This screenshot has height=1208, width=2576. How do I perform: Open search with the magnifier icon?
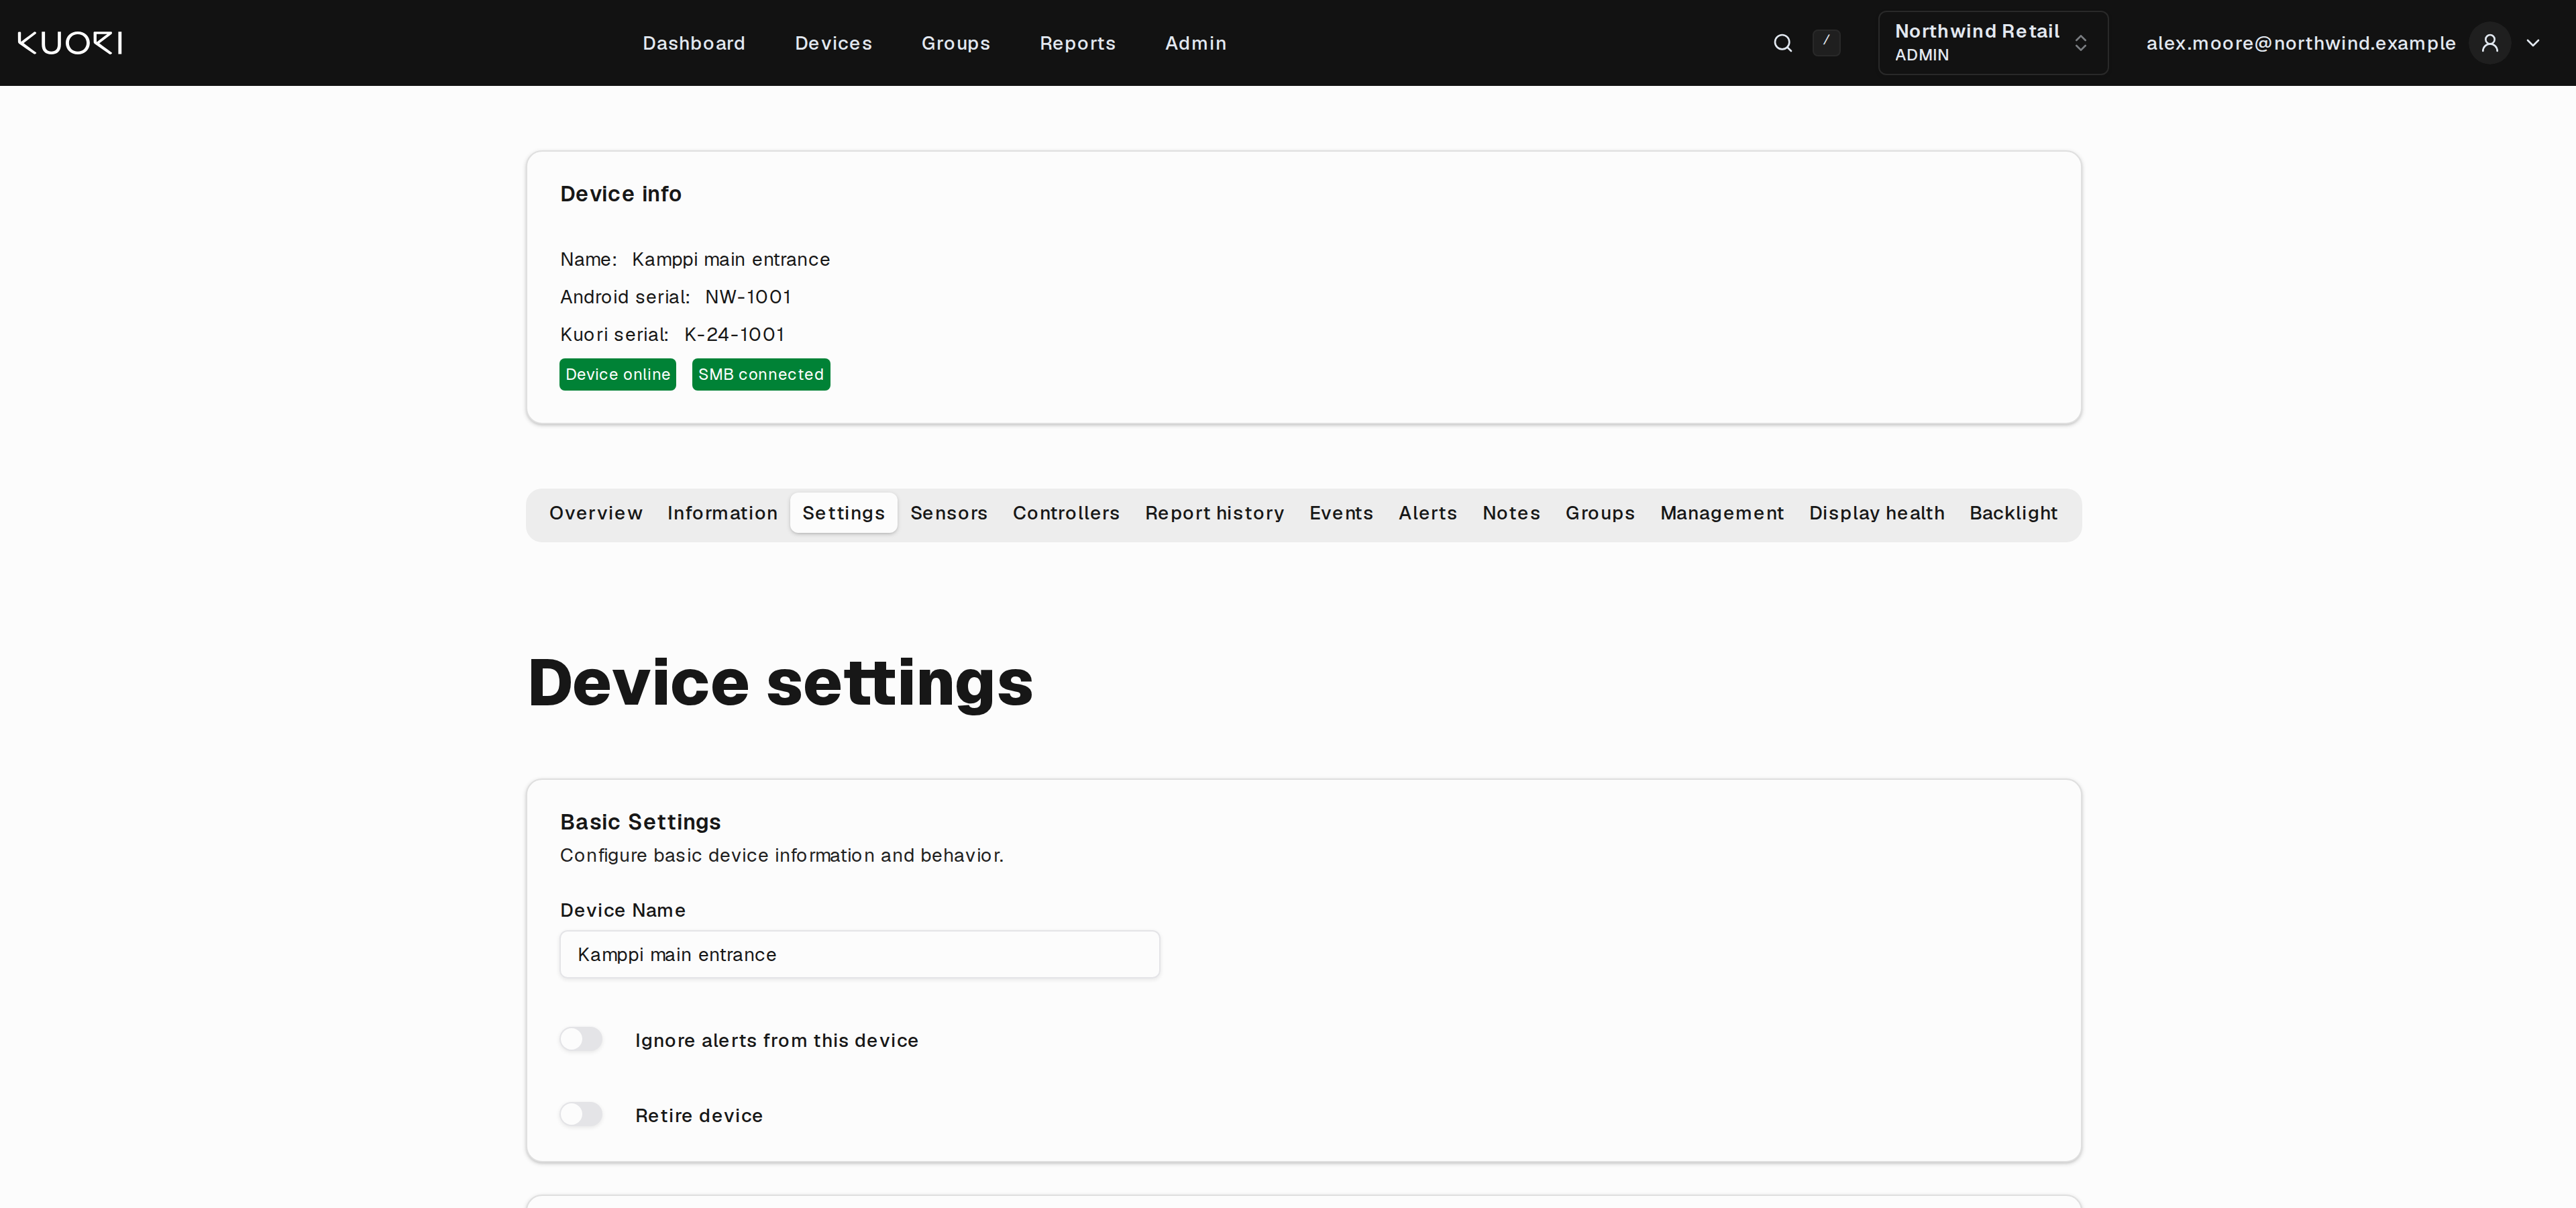pyautogui.click(x=1783, y=43)
